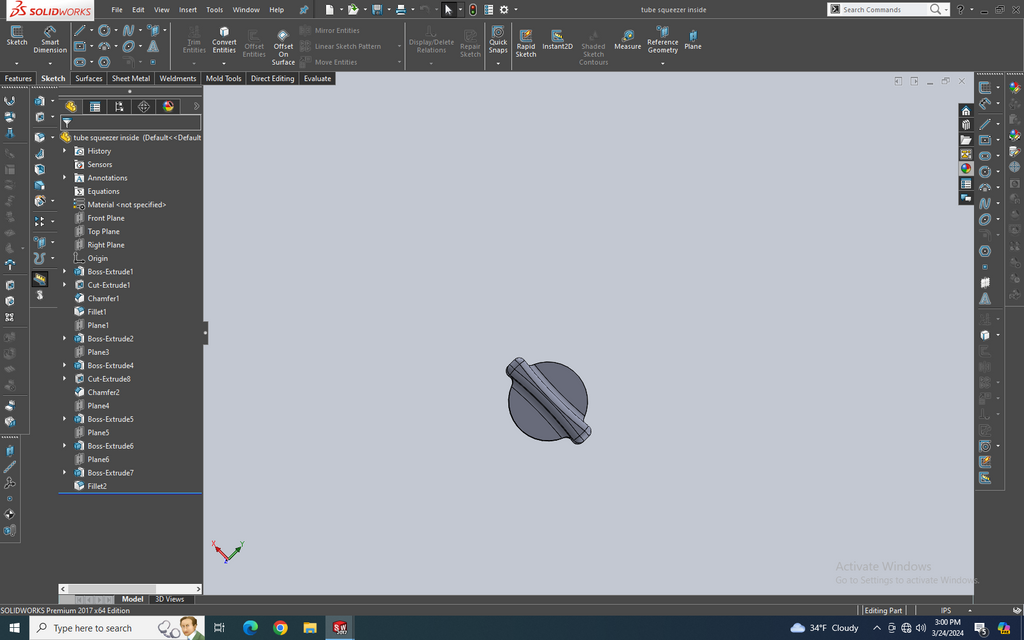Image resolution: width=1024 pixels, height=640 pixels.
Task: Click the Rebuild traffic light icon
Action: point(473,10)
